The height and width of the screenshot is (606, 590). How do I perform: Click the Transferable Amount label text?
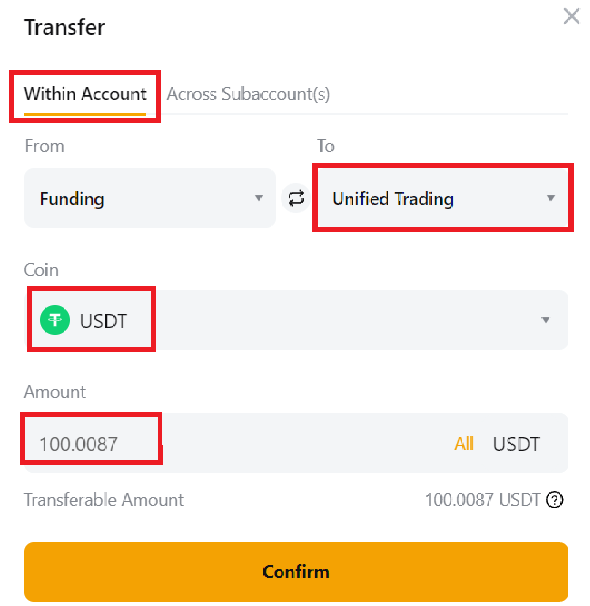104,500
